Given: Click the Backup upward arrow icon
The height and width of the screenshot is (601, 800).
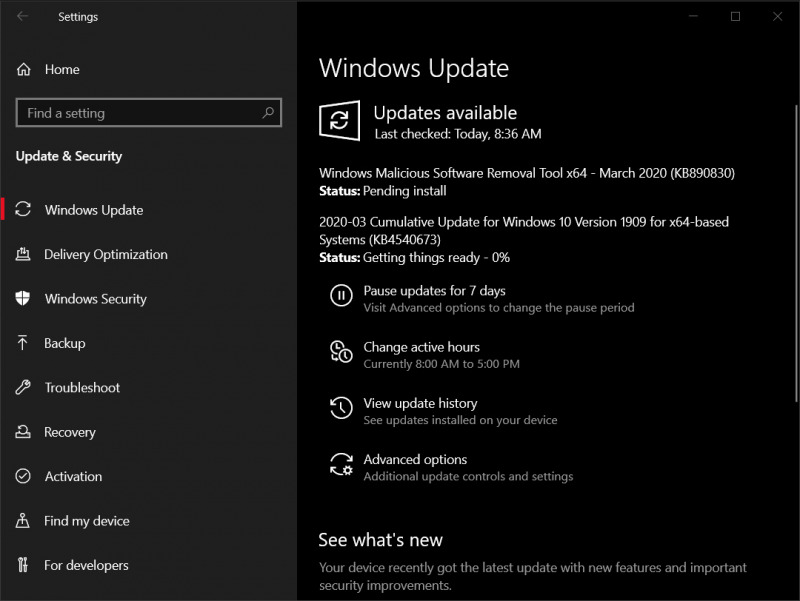Looking at the screenshot, I should click(x=22, y=343).
